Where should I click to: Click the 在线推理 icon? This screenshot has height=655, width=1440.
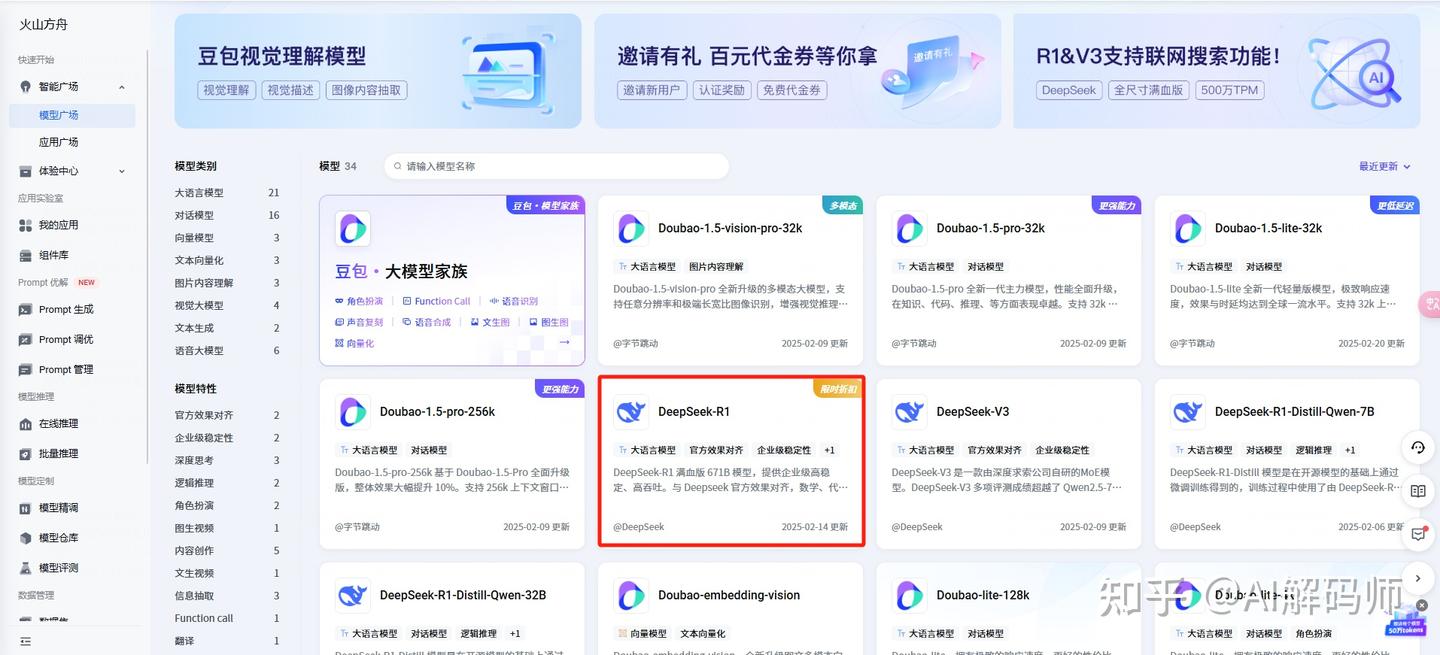tap(26, 424)
